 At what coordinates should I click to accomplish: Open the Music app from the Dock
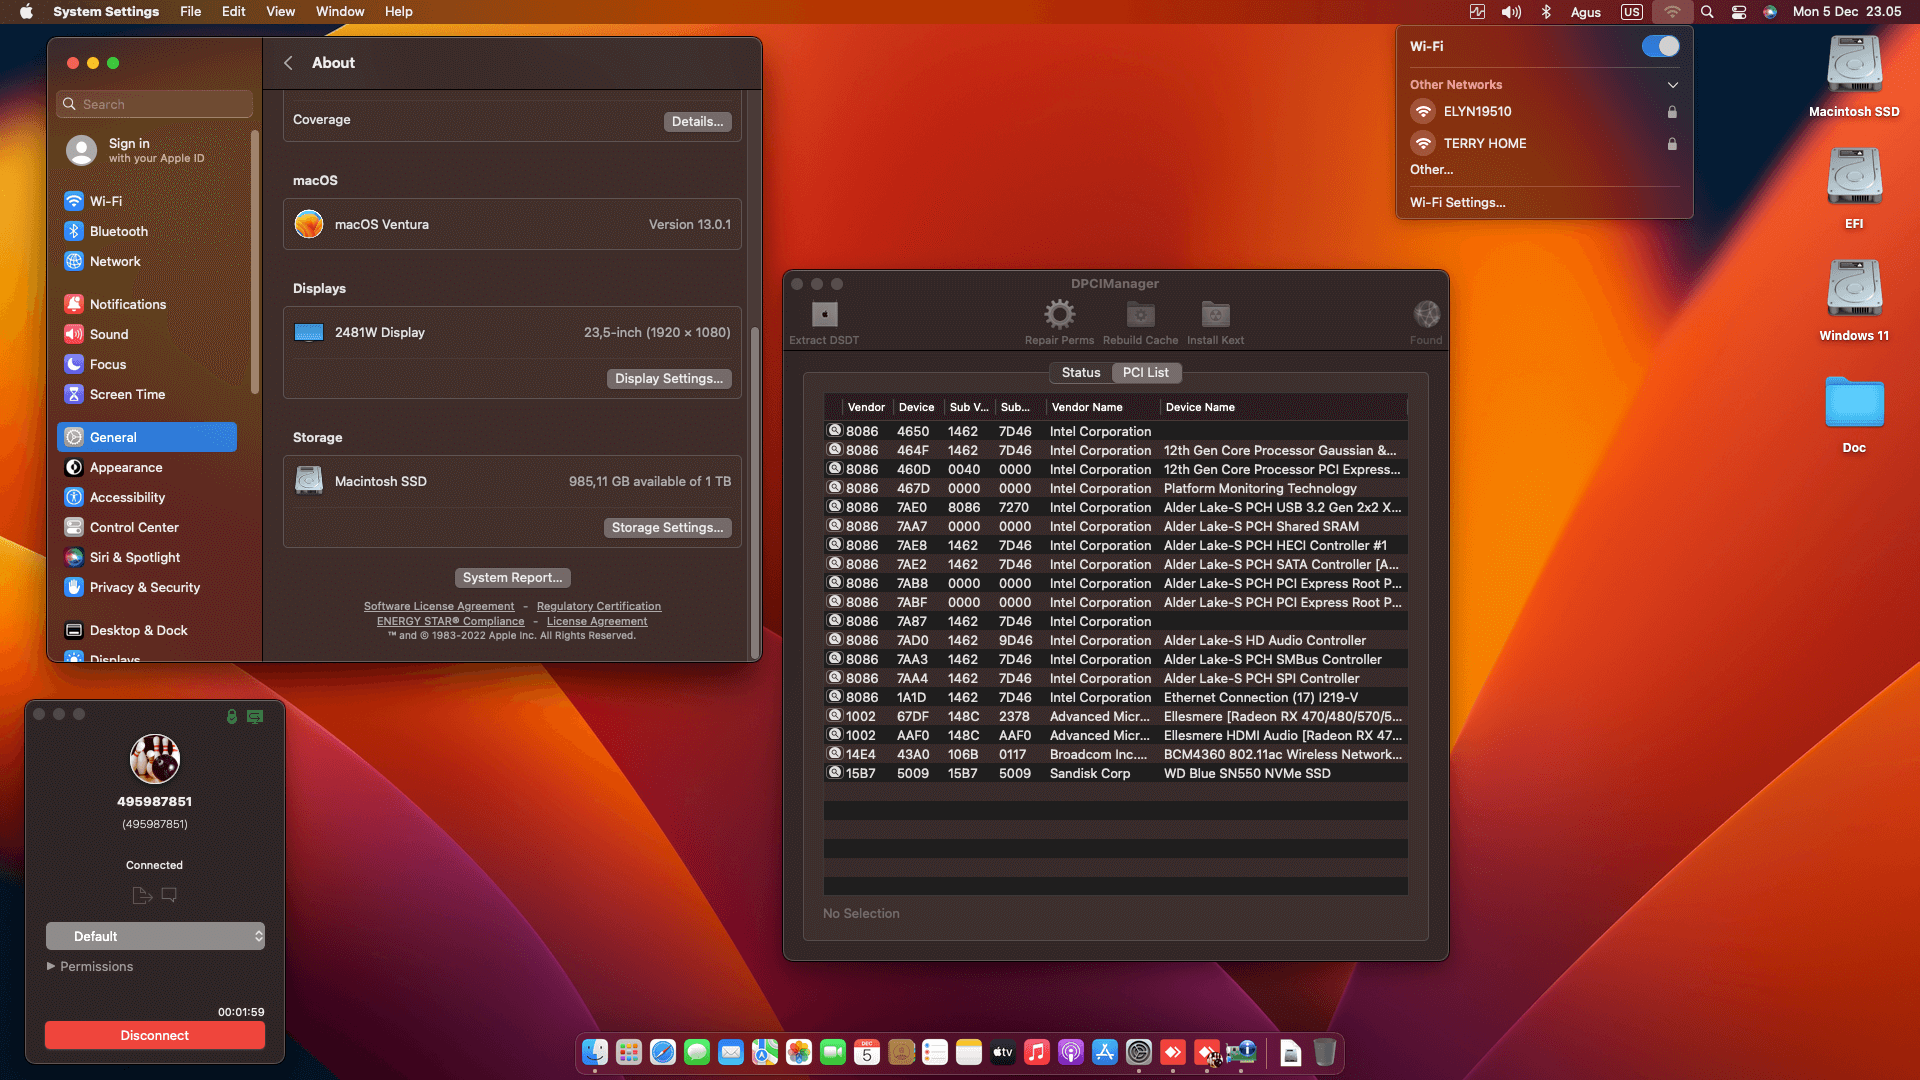[x=1037, y=1052]
